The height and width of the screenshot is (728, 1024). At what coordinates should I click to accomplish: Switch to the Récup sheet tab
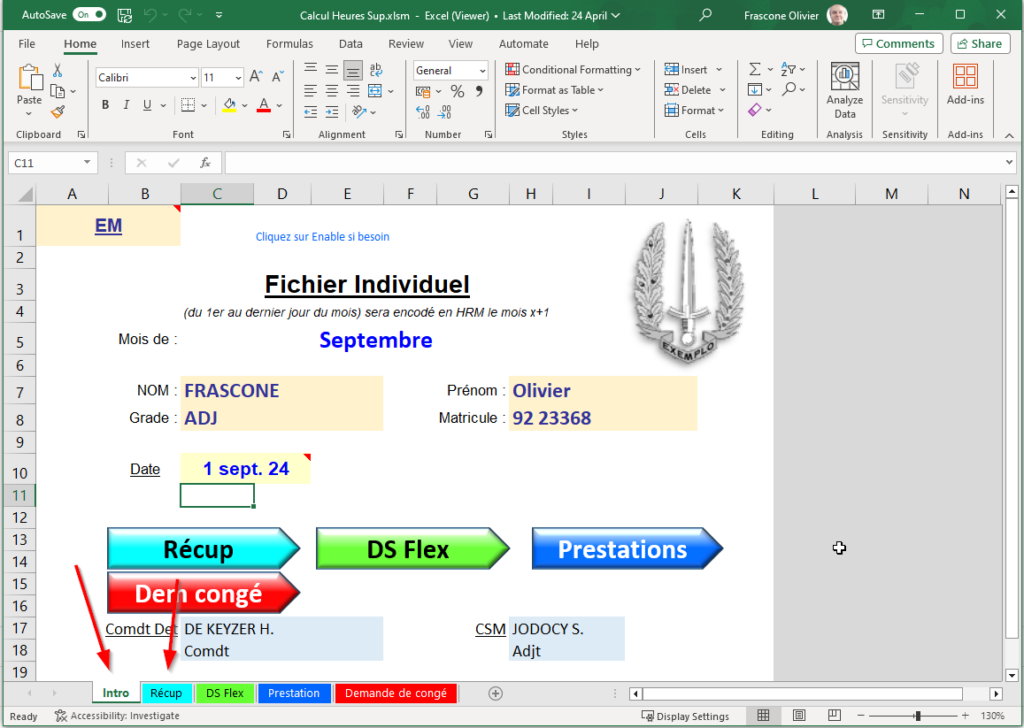(x=166, y=693)
